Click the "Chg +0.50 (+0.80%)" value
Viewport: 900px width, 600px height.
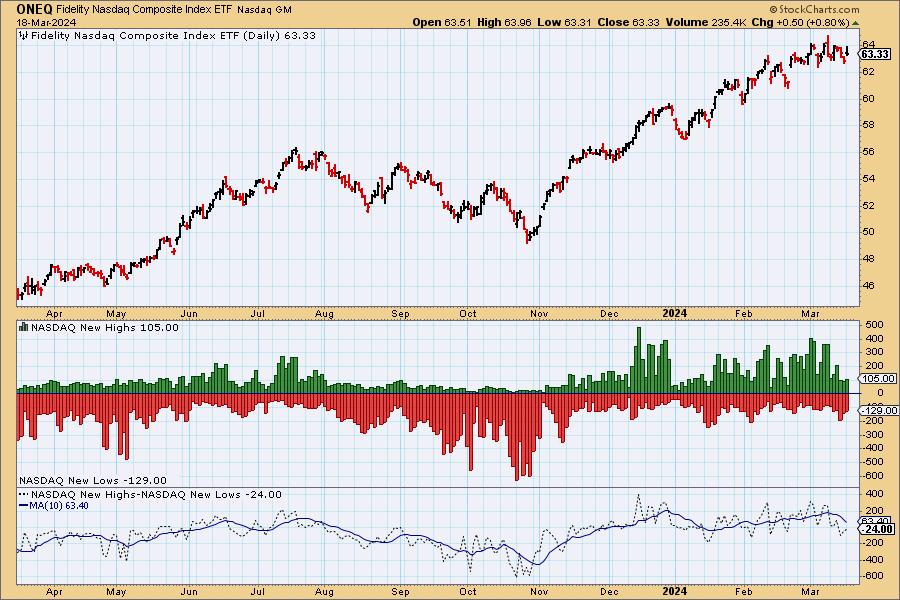click(x=800, y=22)
